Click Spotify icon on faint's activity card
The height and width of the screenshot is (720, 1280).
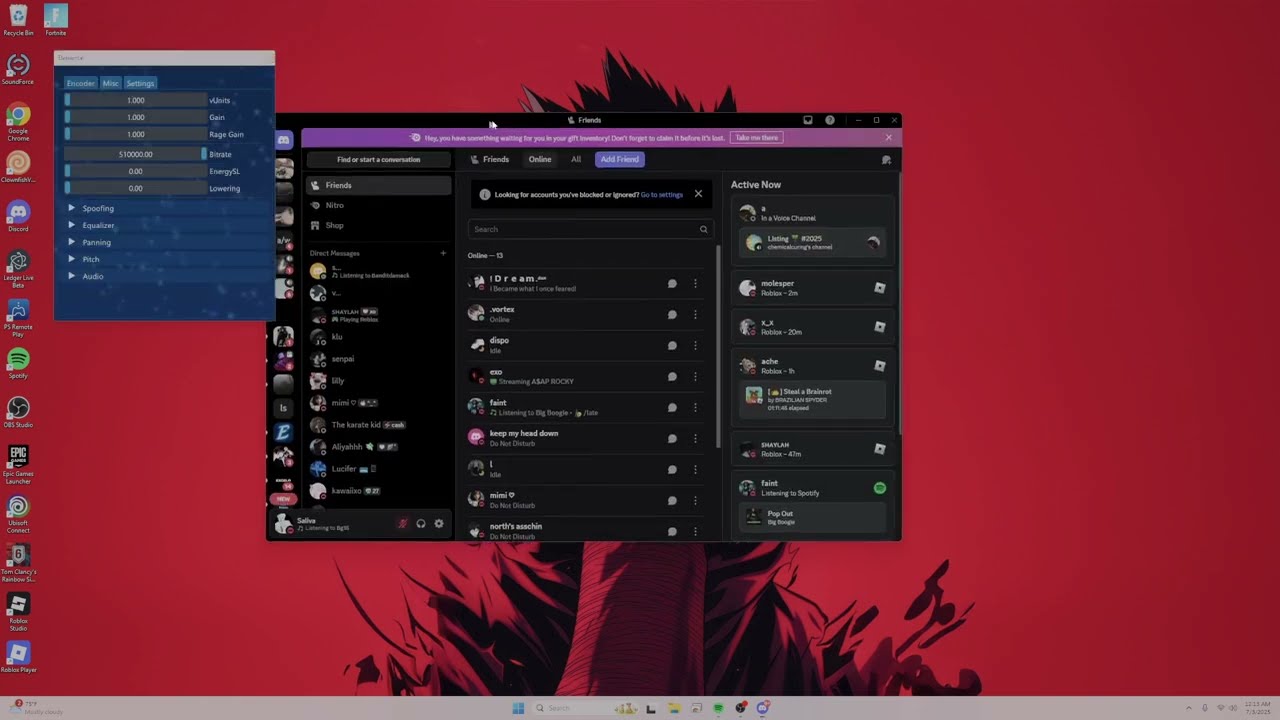pos(880,488)
